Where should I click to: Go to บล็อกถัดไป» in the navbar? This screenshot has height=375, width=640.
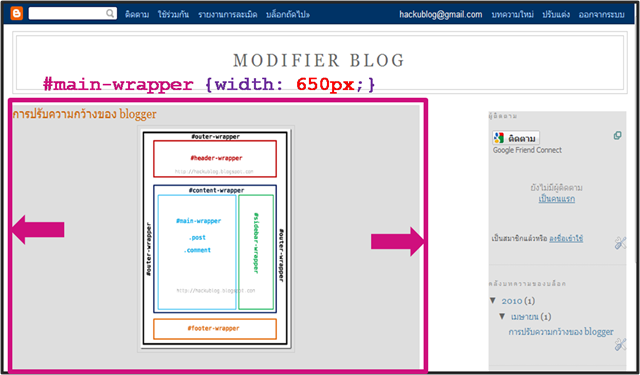[288, 15]
